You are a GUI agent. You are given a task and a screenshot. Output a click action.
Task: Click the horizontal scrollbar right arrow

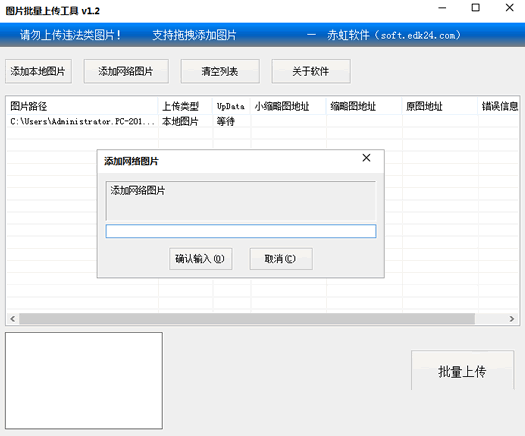click(x=512, y=319)
